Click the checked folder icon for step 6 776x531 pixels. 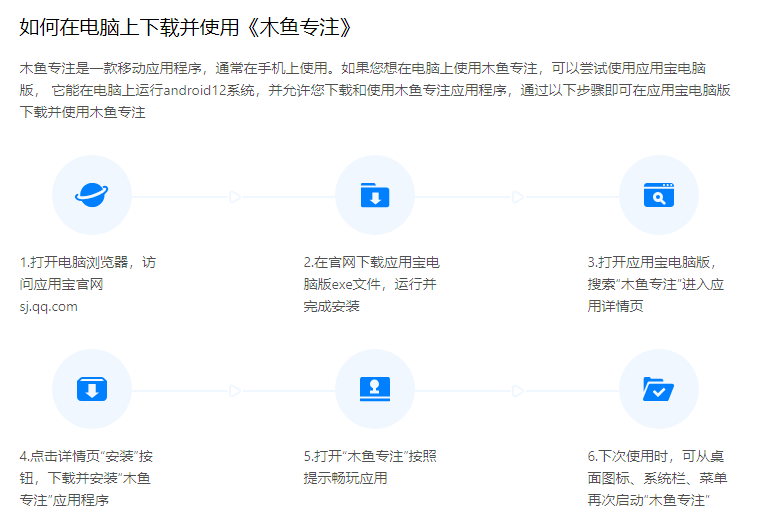coord(658,389)
